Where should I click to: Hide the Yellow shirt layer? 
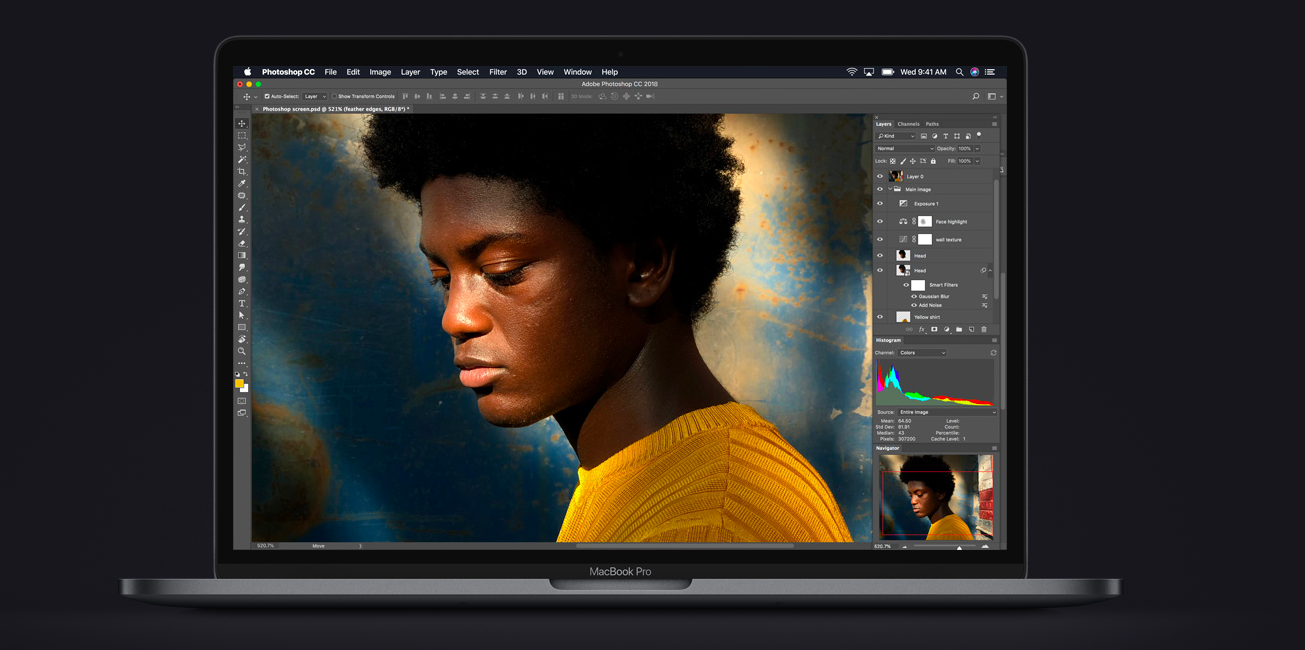pos(880,315)
